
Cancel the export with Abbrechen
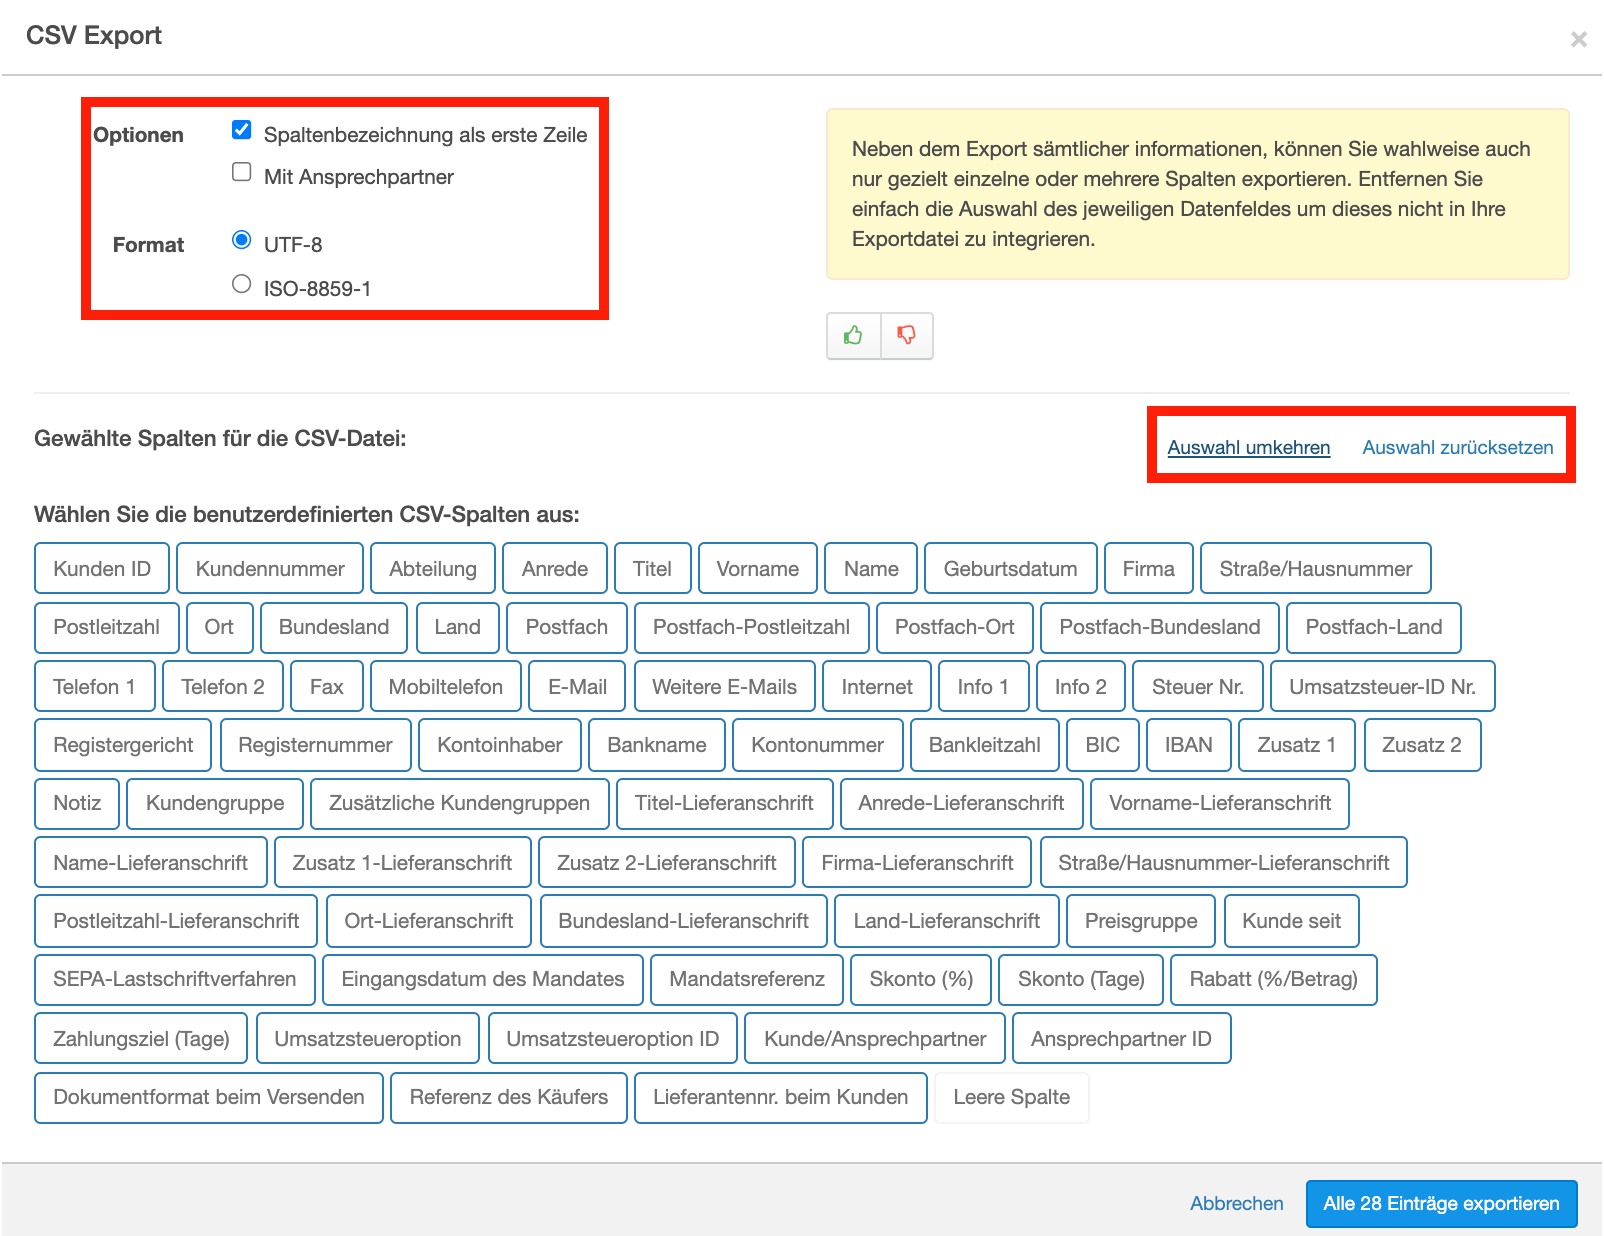pos(1236,1203)
